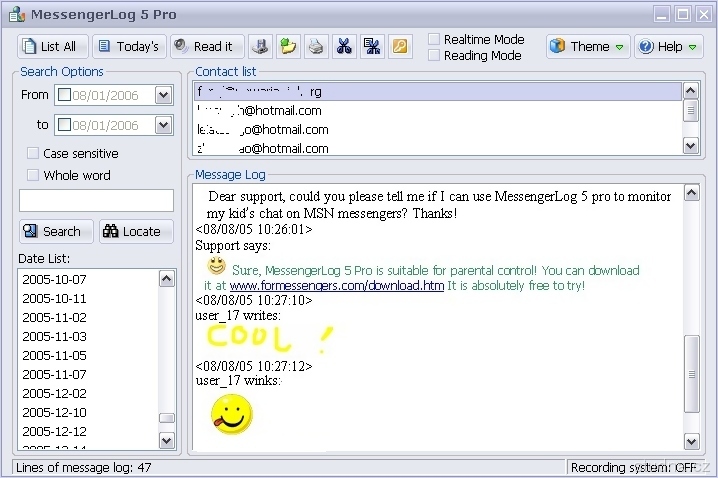Click 'Lines of message log: 47' status text
Screen dimensions: 718x478
(83, 467)
